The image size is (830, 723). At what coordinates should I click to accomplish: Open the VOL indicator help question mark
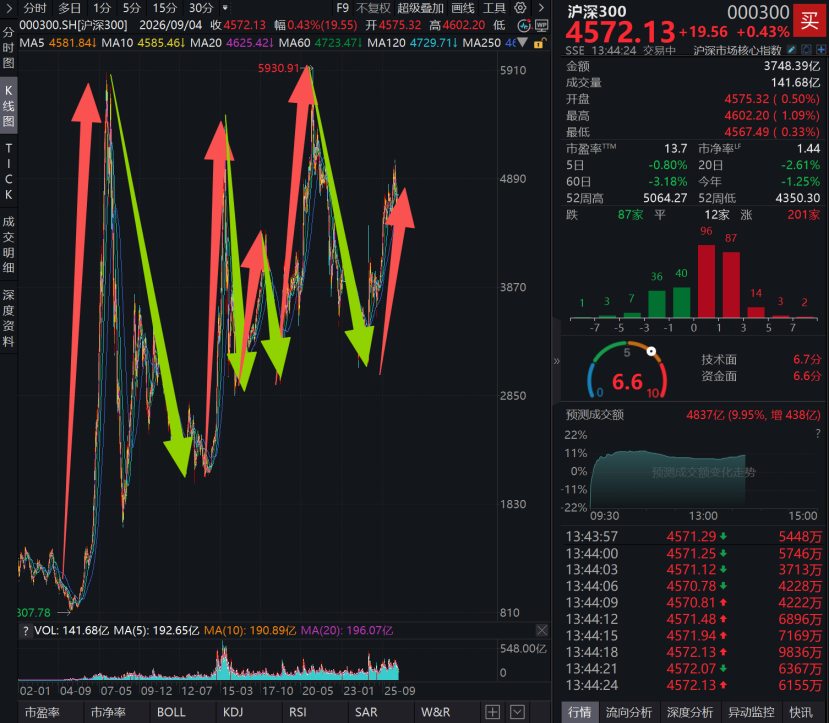[25, 630]
